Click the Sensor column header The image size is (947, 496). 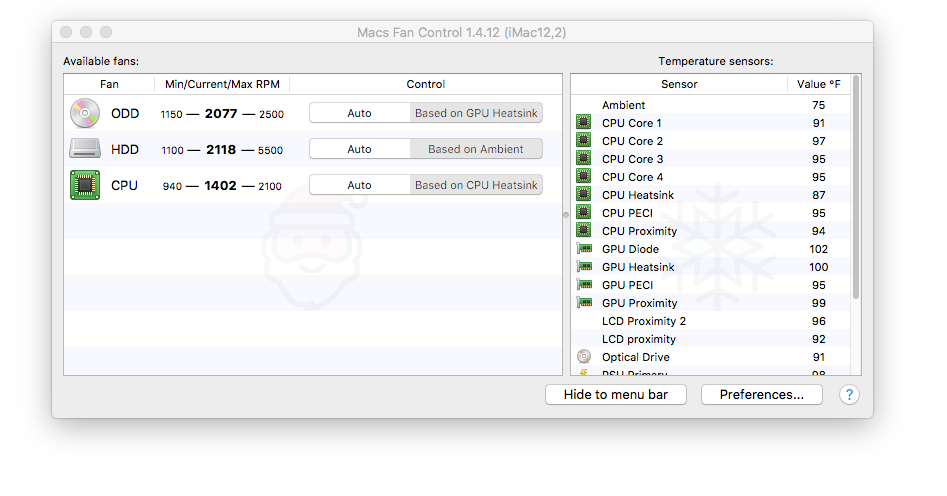[679, 84]
